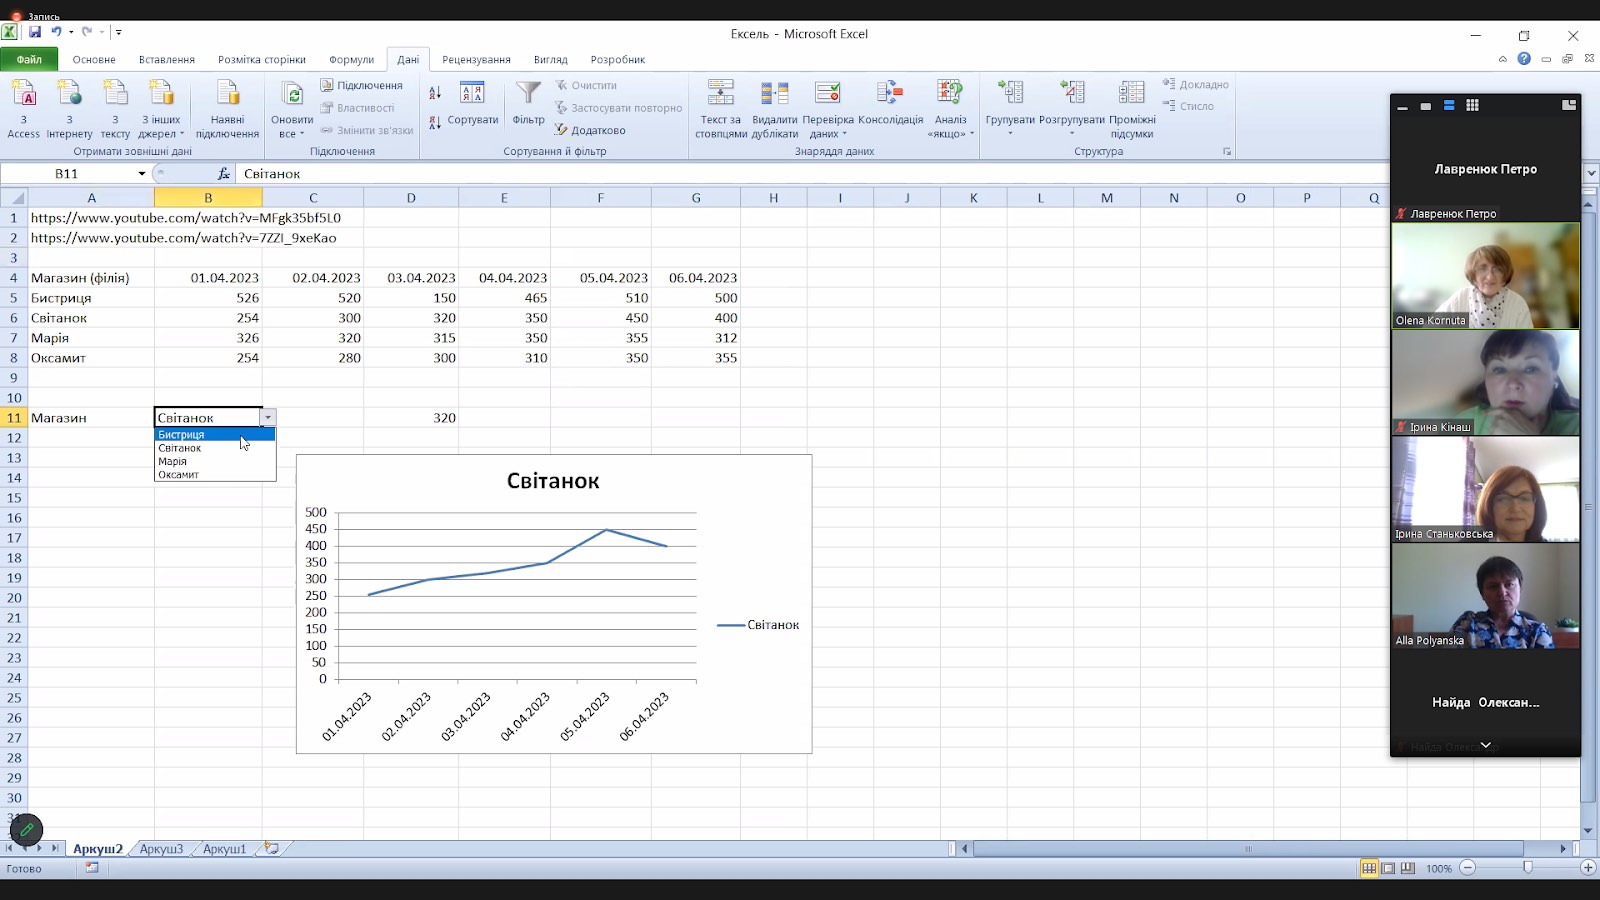Image resolution: width=1600 pixels, height=900 pixels.
Task: Click the zoom slider handle
Action: (1527, 868)
